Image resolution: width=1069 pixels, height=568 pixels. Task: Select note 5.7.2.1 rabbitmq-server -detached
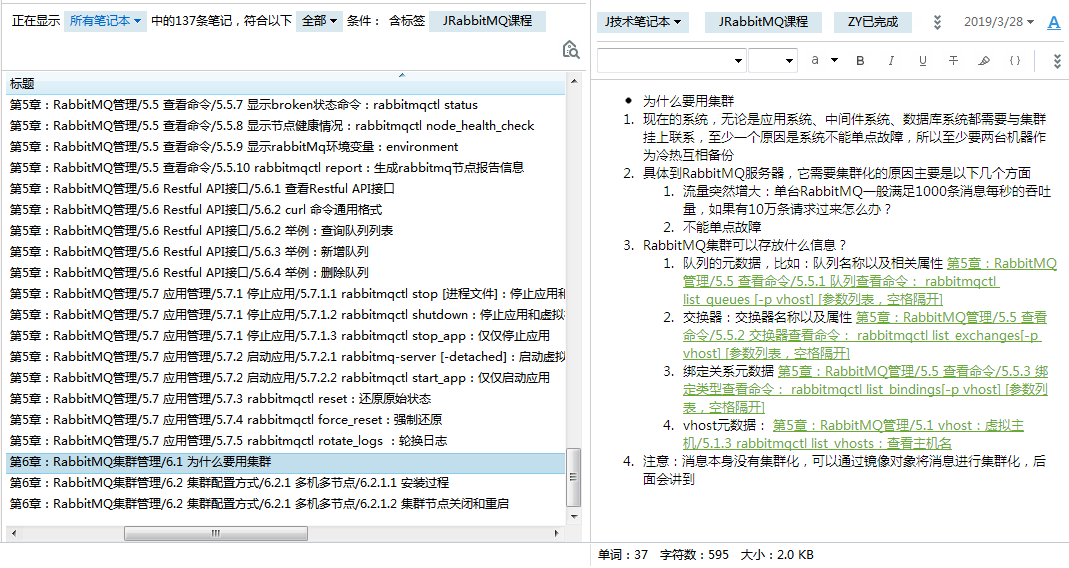click(x=286, y=357)
